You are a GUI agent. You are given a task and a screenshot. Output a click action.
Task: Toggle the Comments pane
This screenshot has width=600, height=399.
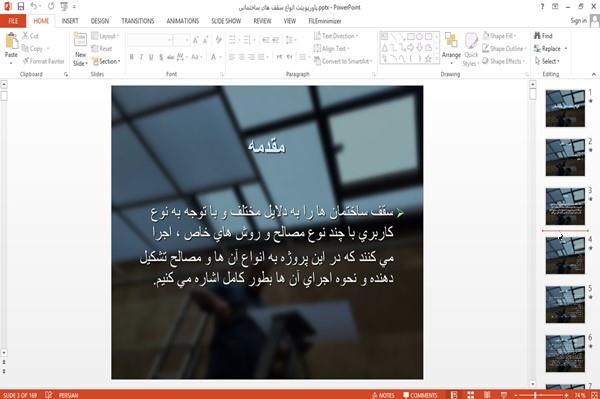[420, 395]
